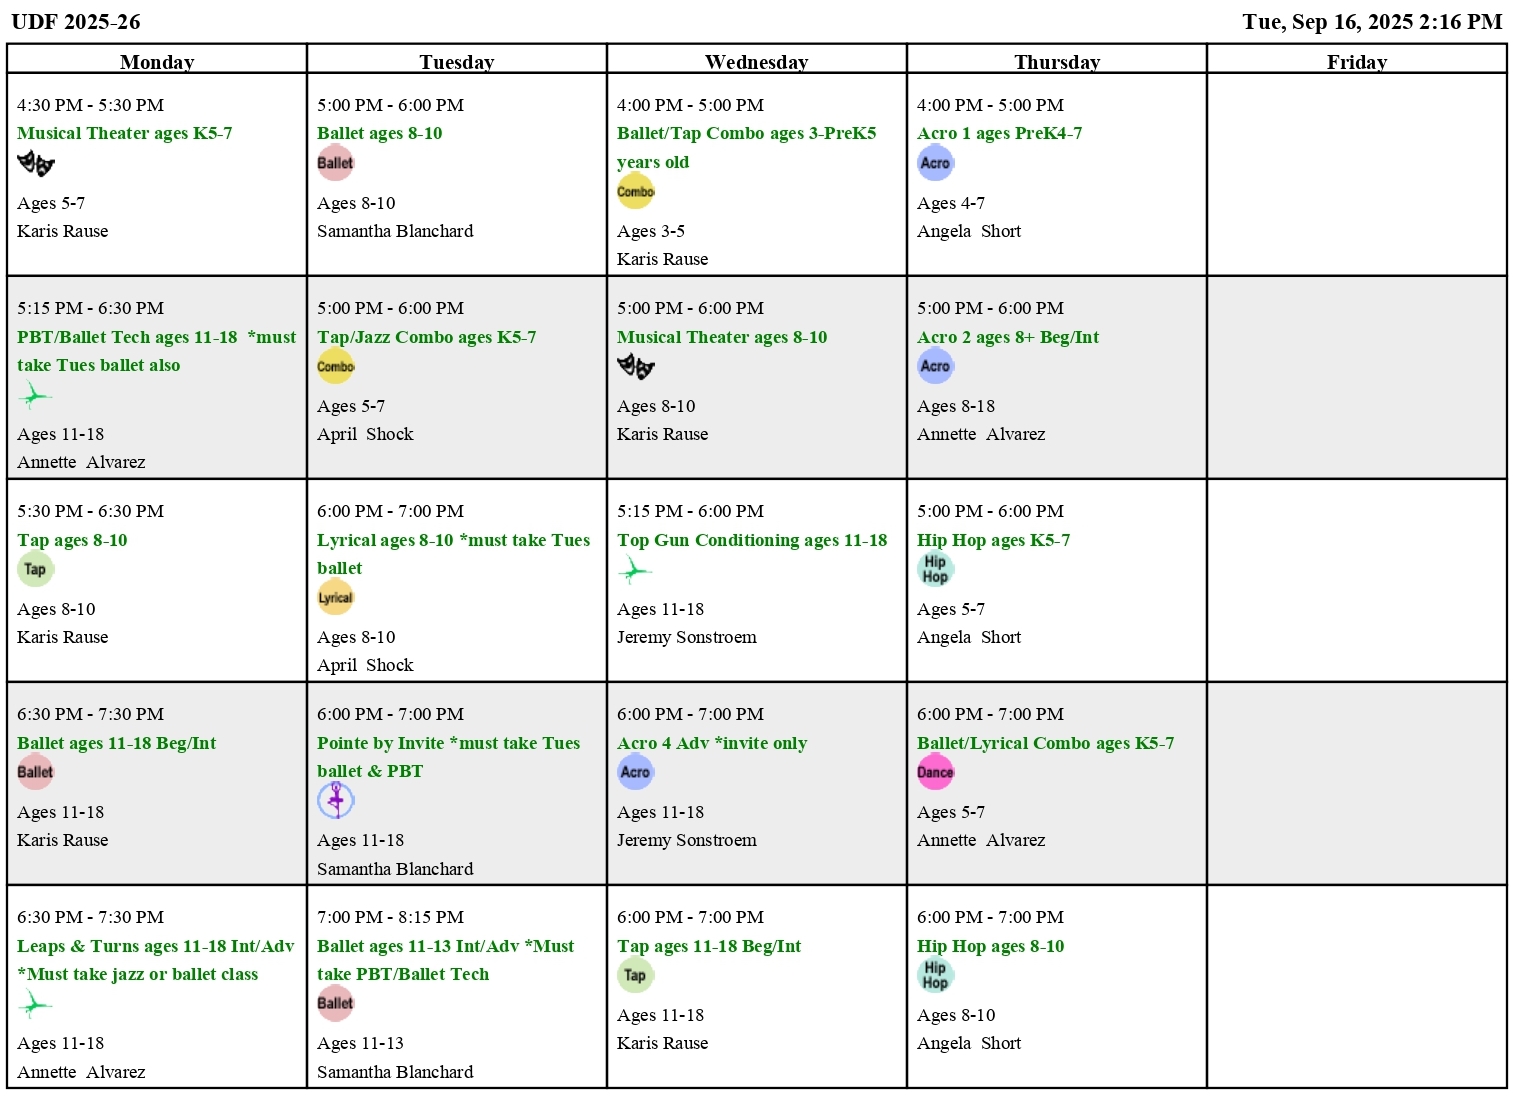Click the green dancer icon under Top Gun Conditioning
This screenshot has width=1513, height=1096.
[634, 570]
